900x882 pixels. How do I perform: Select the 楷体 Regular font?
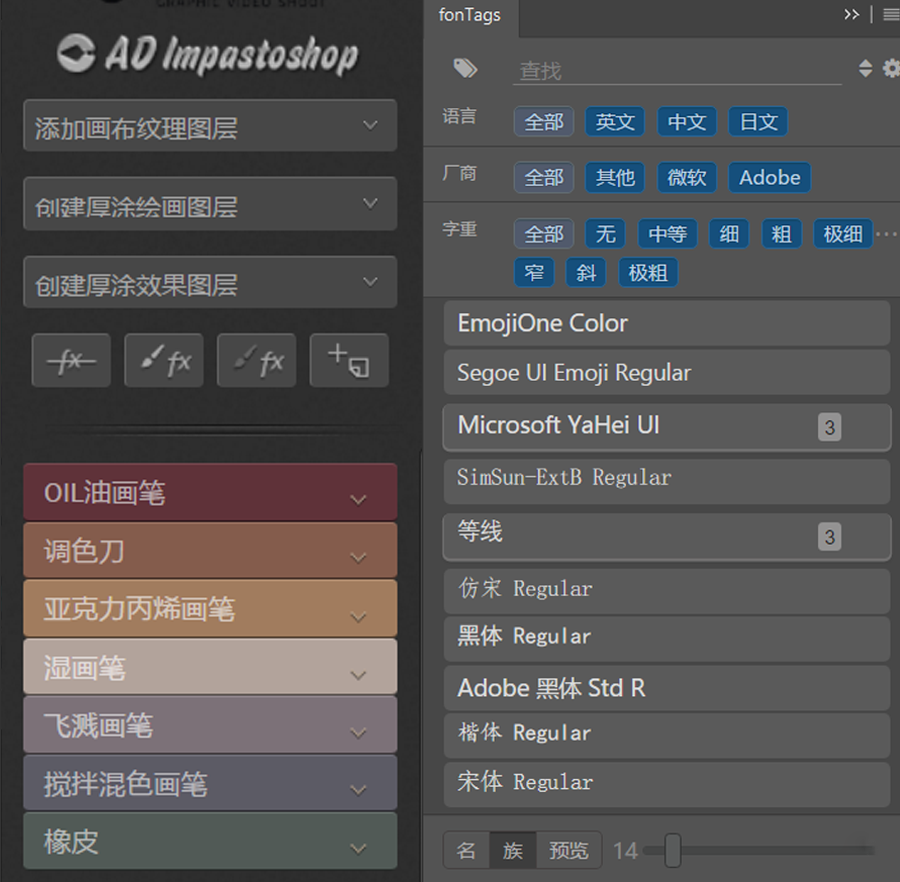[667, 735]
